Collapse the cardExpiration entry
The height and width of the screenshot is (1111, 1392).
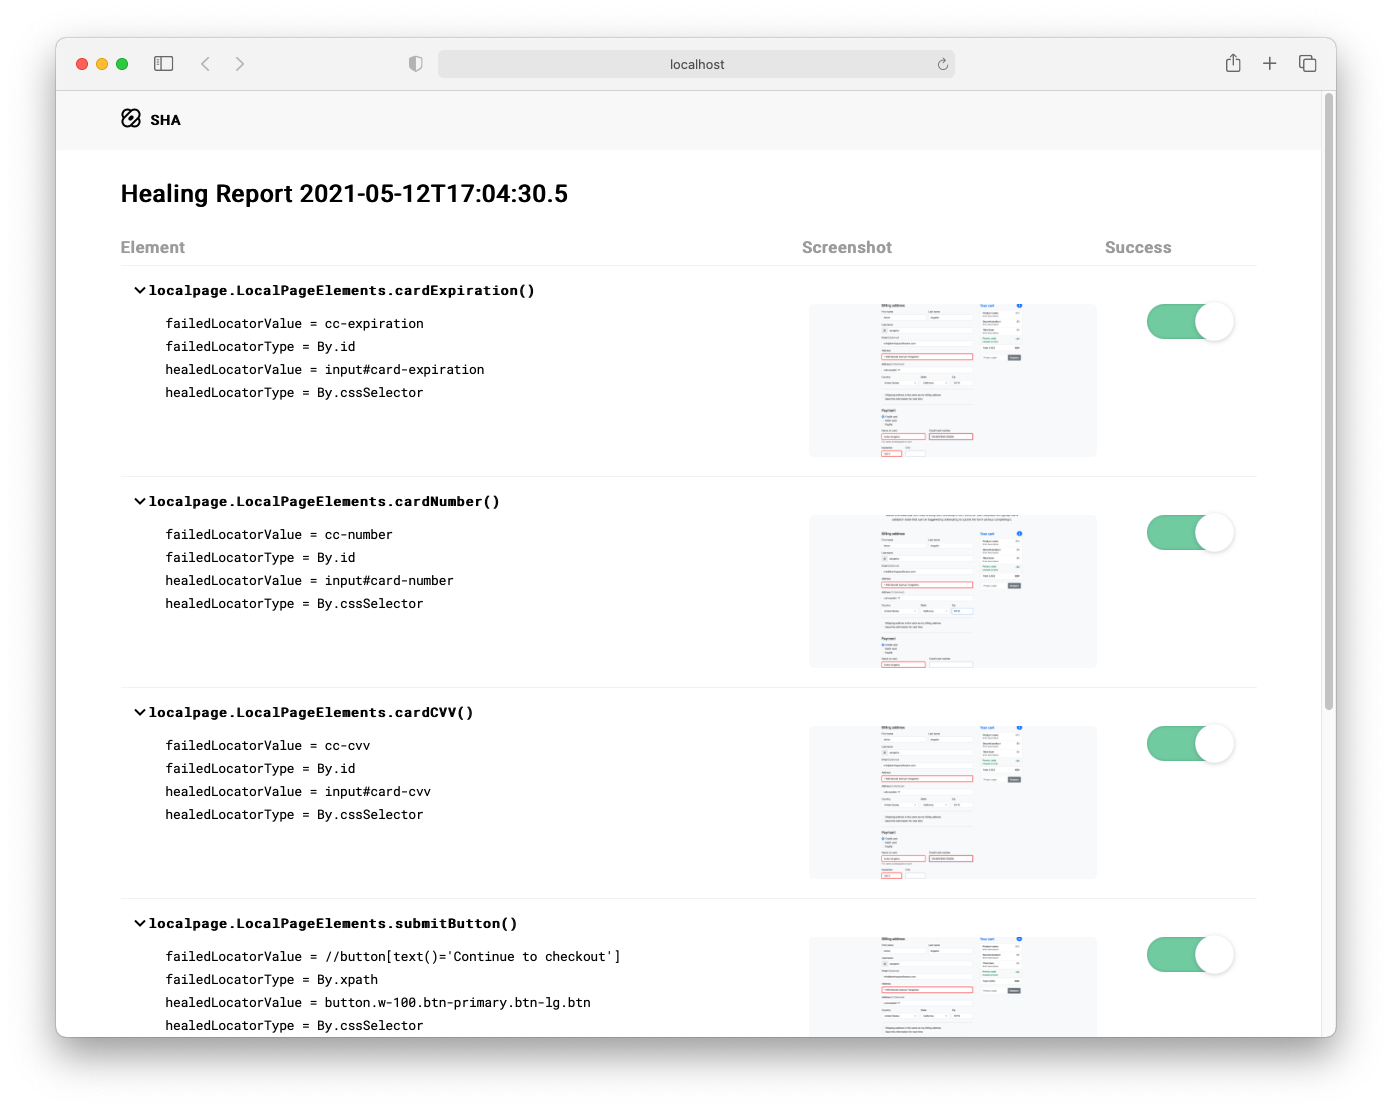tap(139, 289)
